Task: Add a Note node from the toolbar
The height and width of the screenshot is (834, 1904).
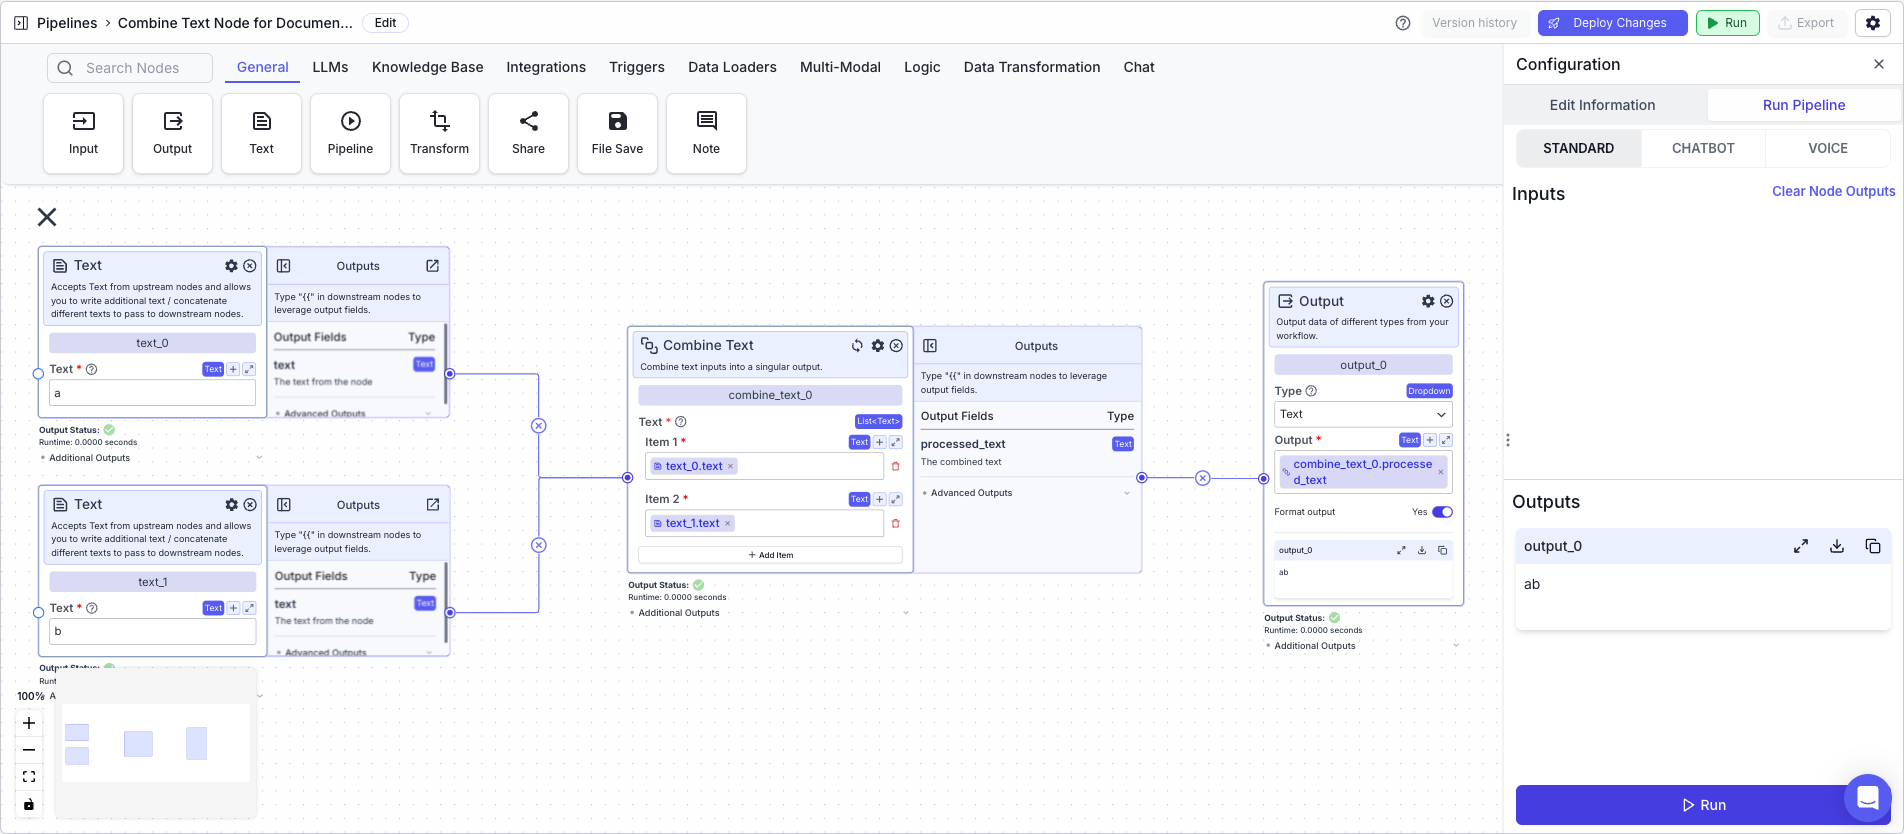Action: click(706, 133)
